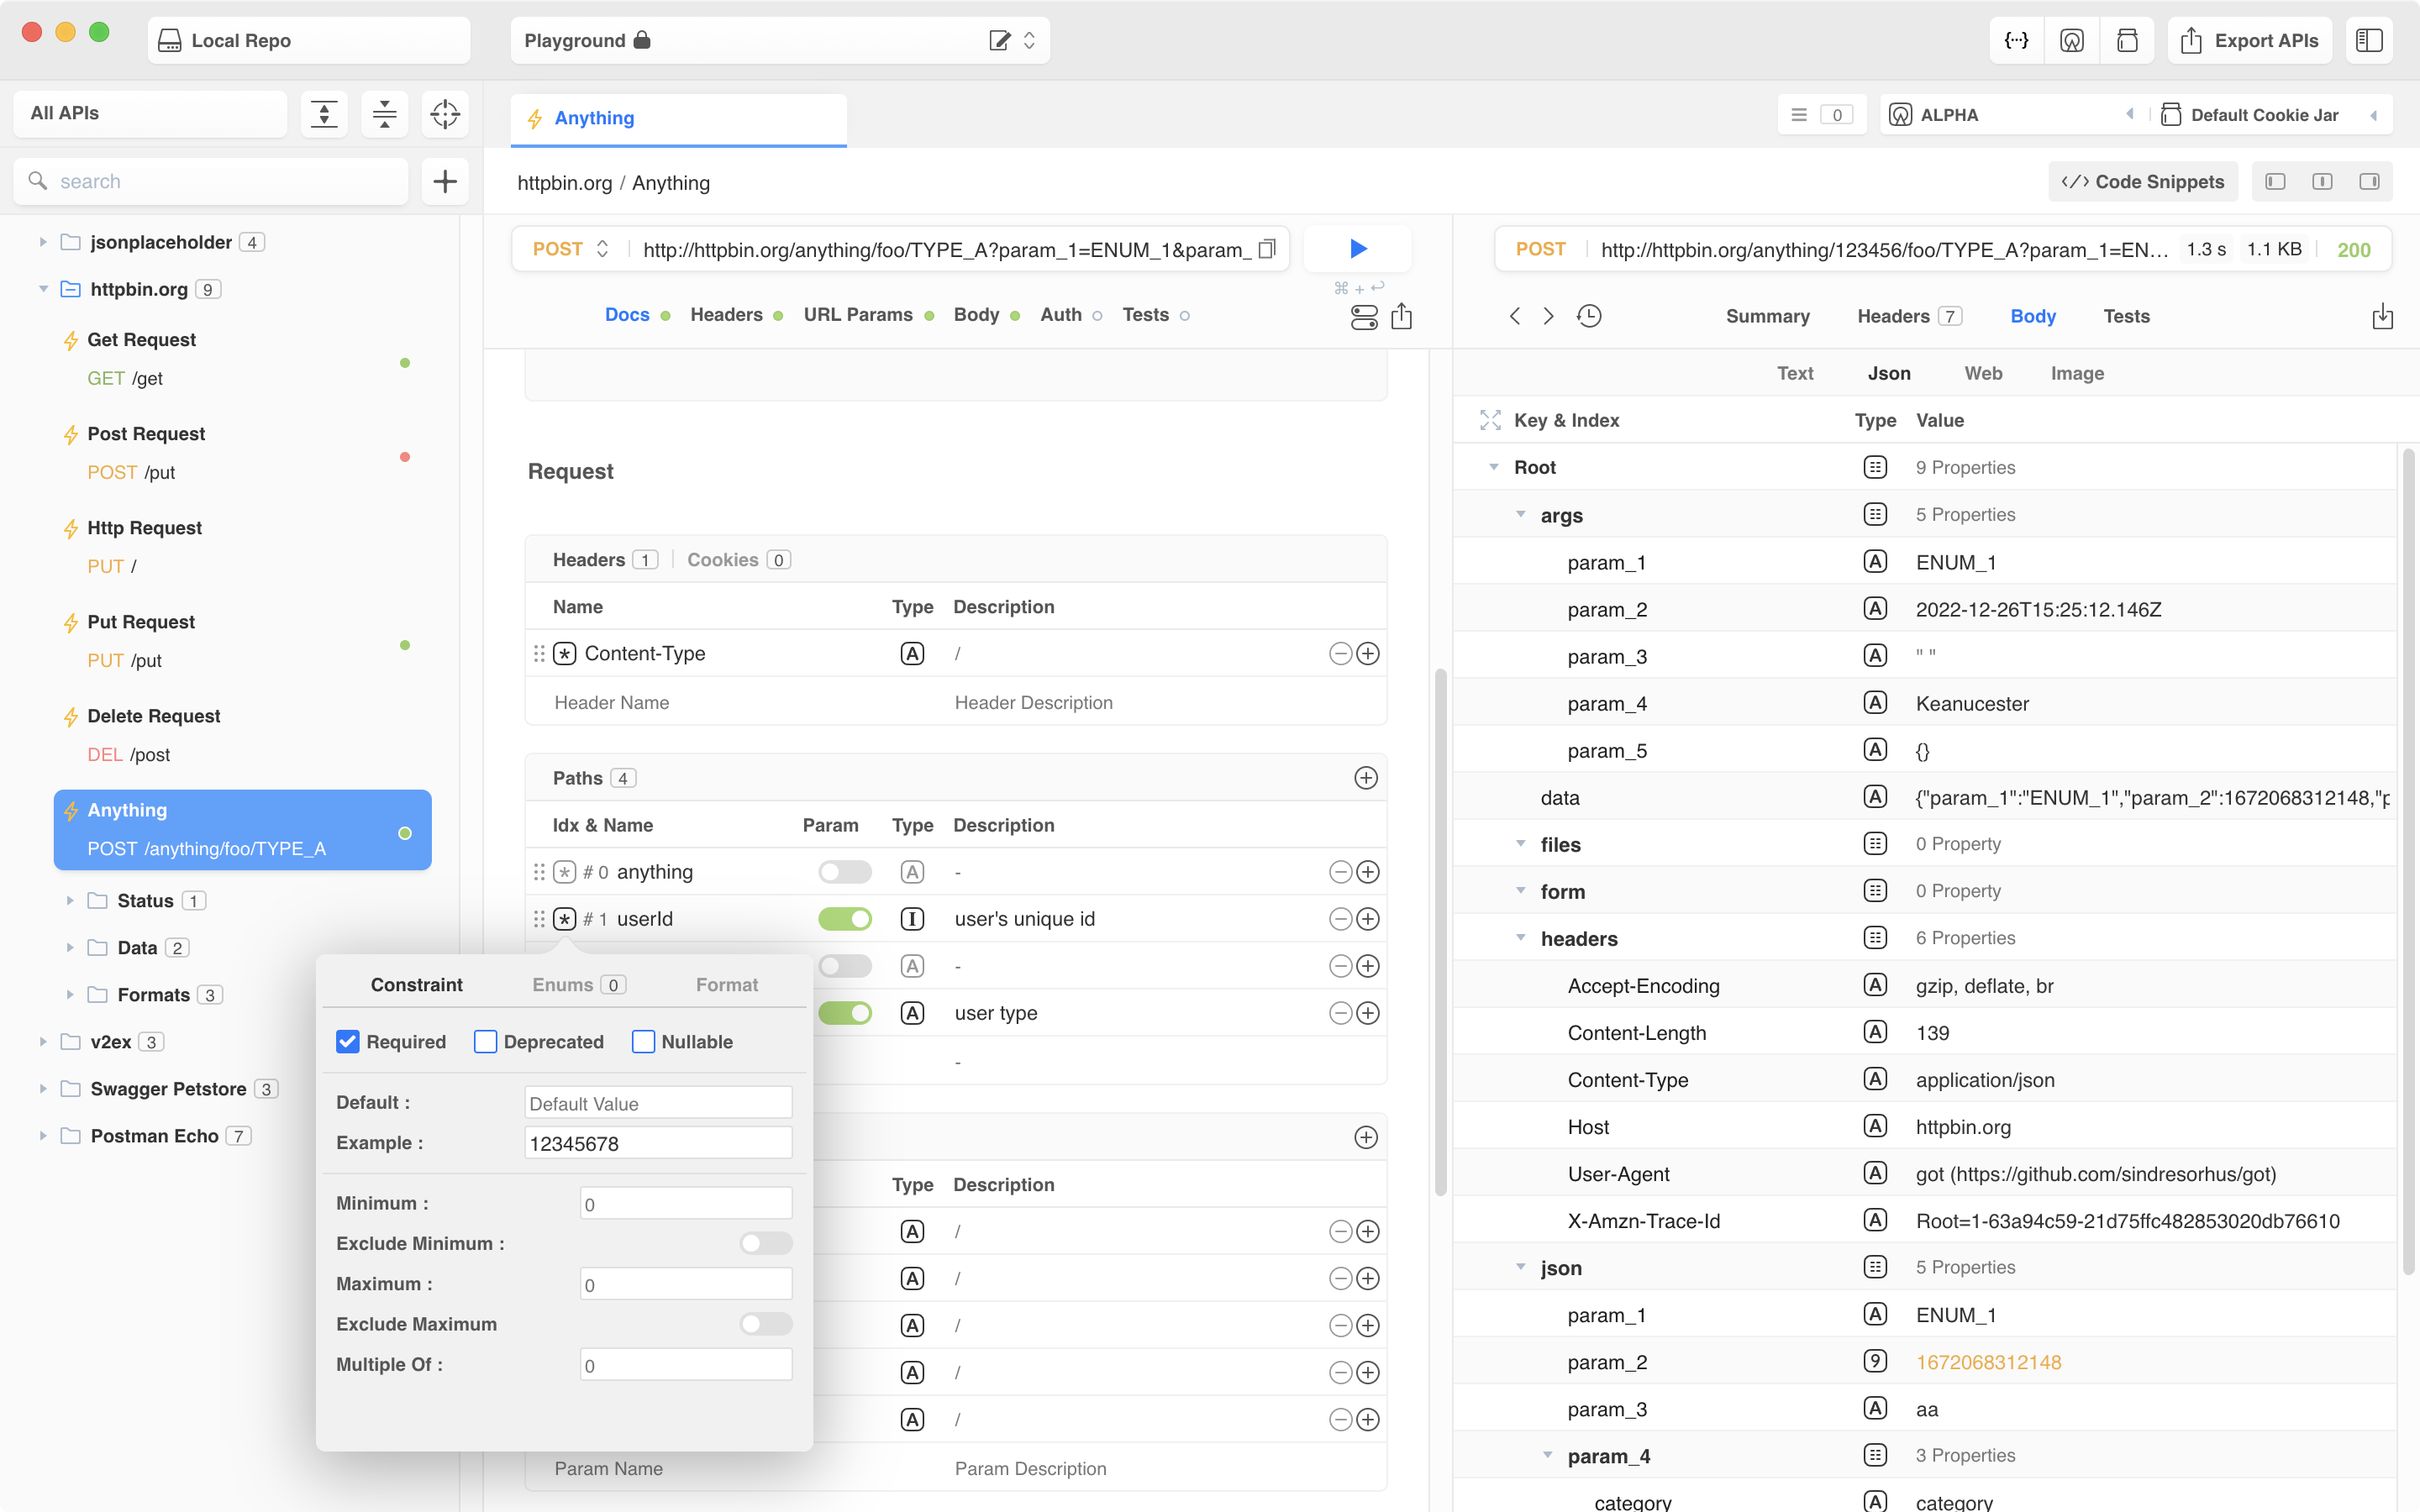Switch response view to Text
Image resolution: width=2420 pixels, height=1512 pixels.
click(x=1795, y=373)
